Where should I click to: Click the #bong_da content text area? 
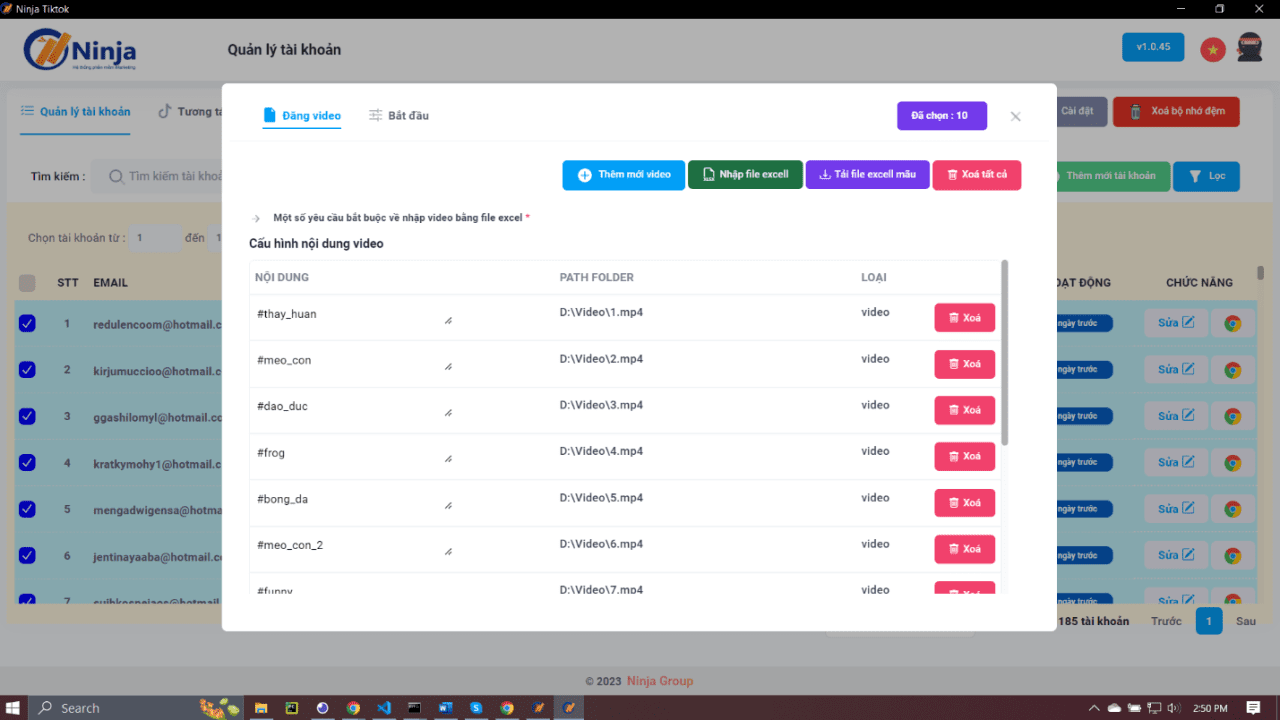(354, 502)
